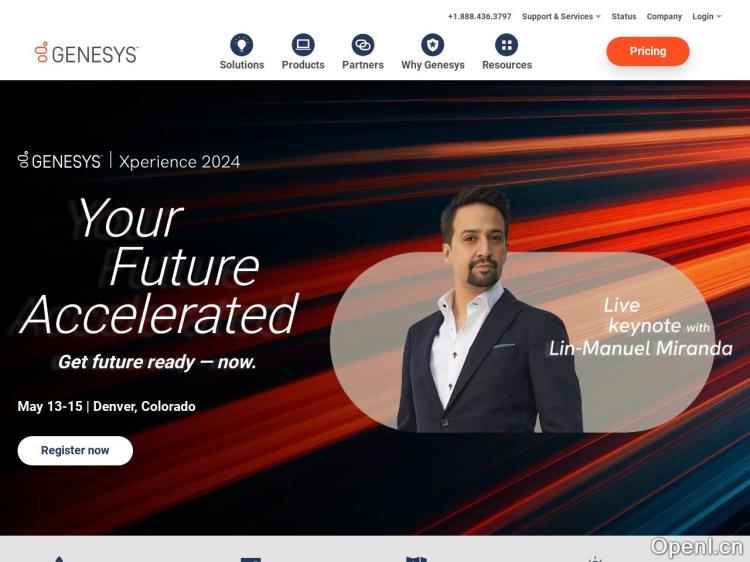This screenshot has width=750, height=562.
Task: Open the Company link in top bar
Action: click(664, 16)
